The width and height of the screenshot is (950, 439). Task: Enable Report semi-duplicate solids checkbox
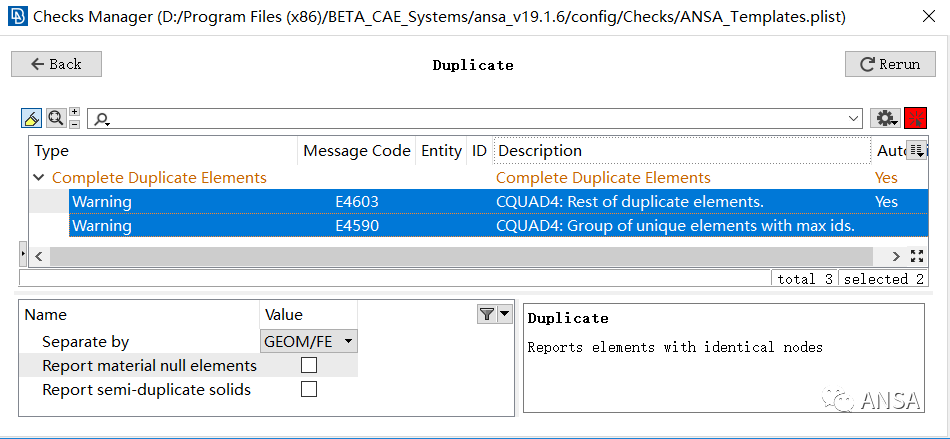pyautogui.click(x=309, y=389)
